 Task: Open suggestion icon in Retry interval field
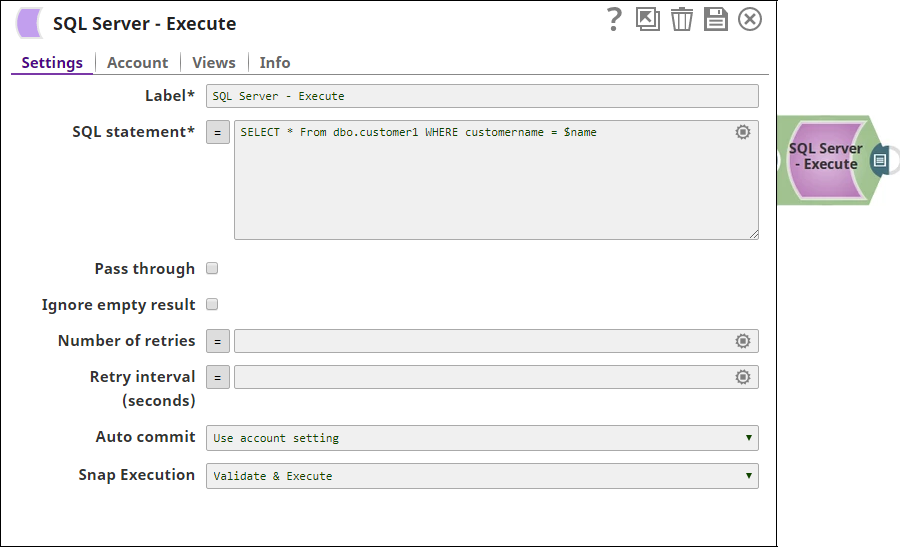click(x=743, y=377)
